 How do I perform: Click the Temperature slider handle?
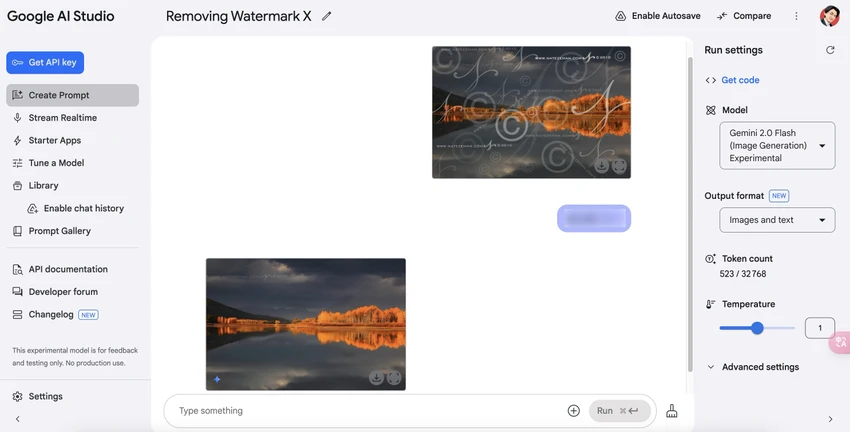coord(757,328)
